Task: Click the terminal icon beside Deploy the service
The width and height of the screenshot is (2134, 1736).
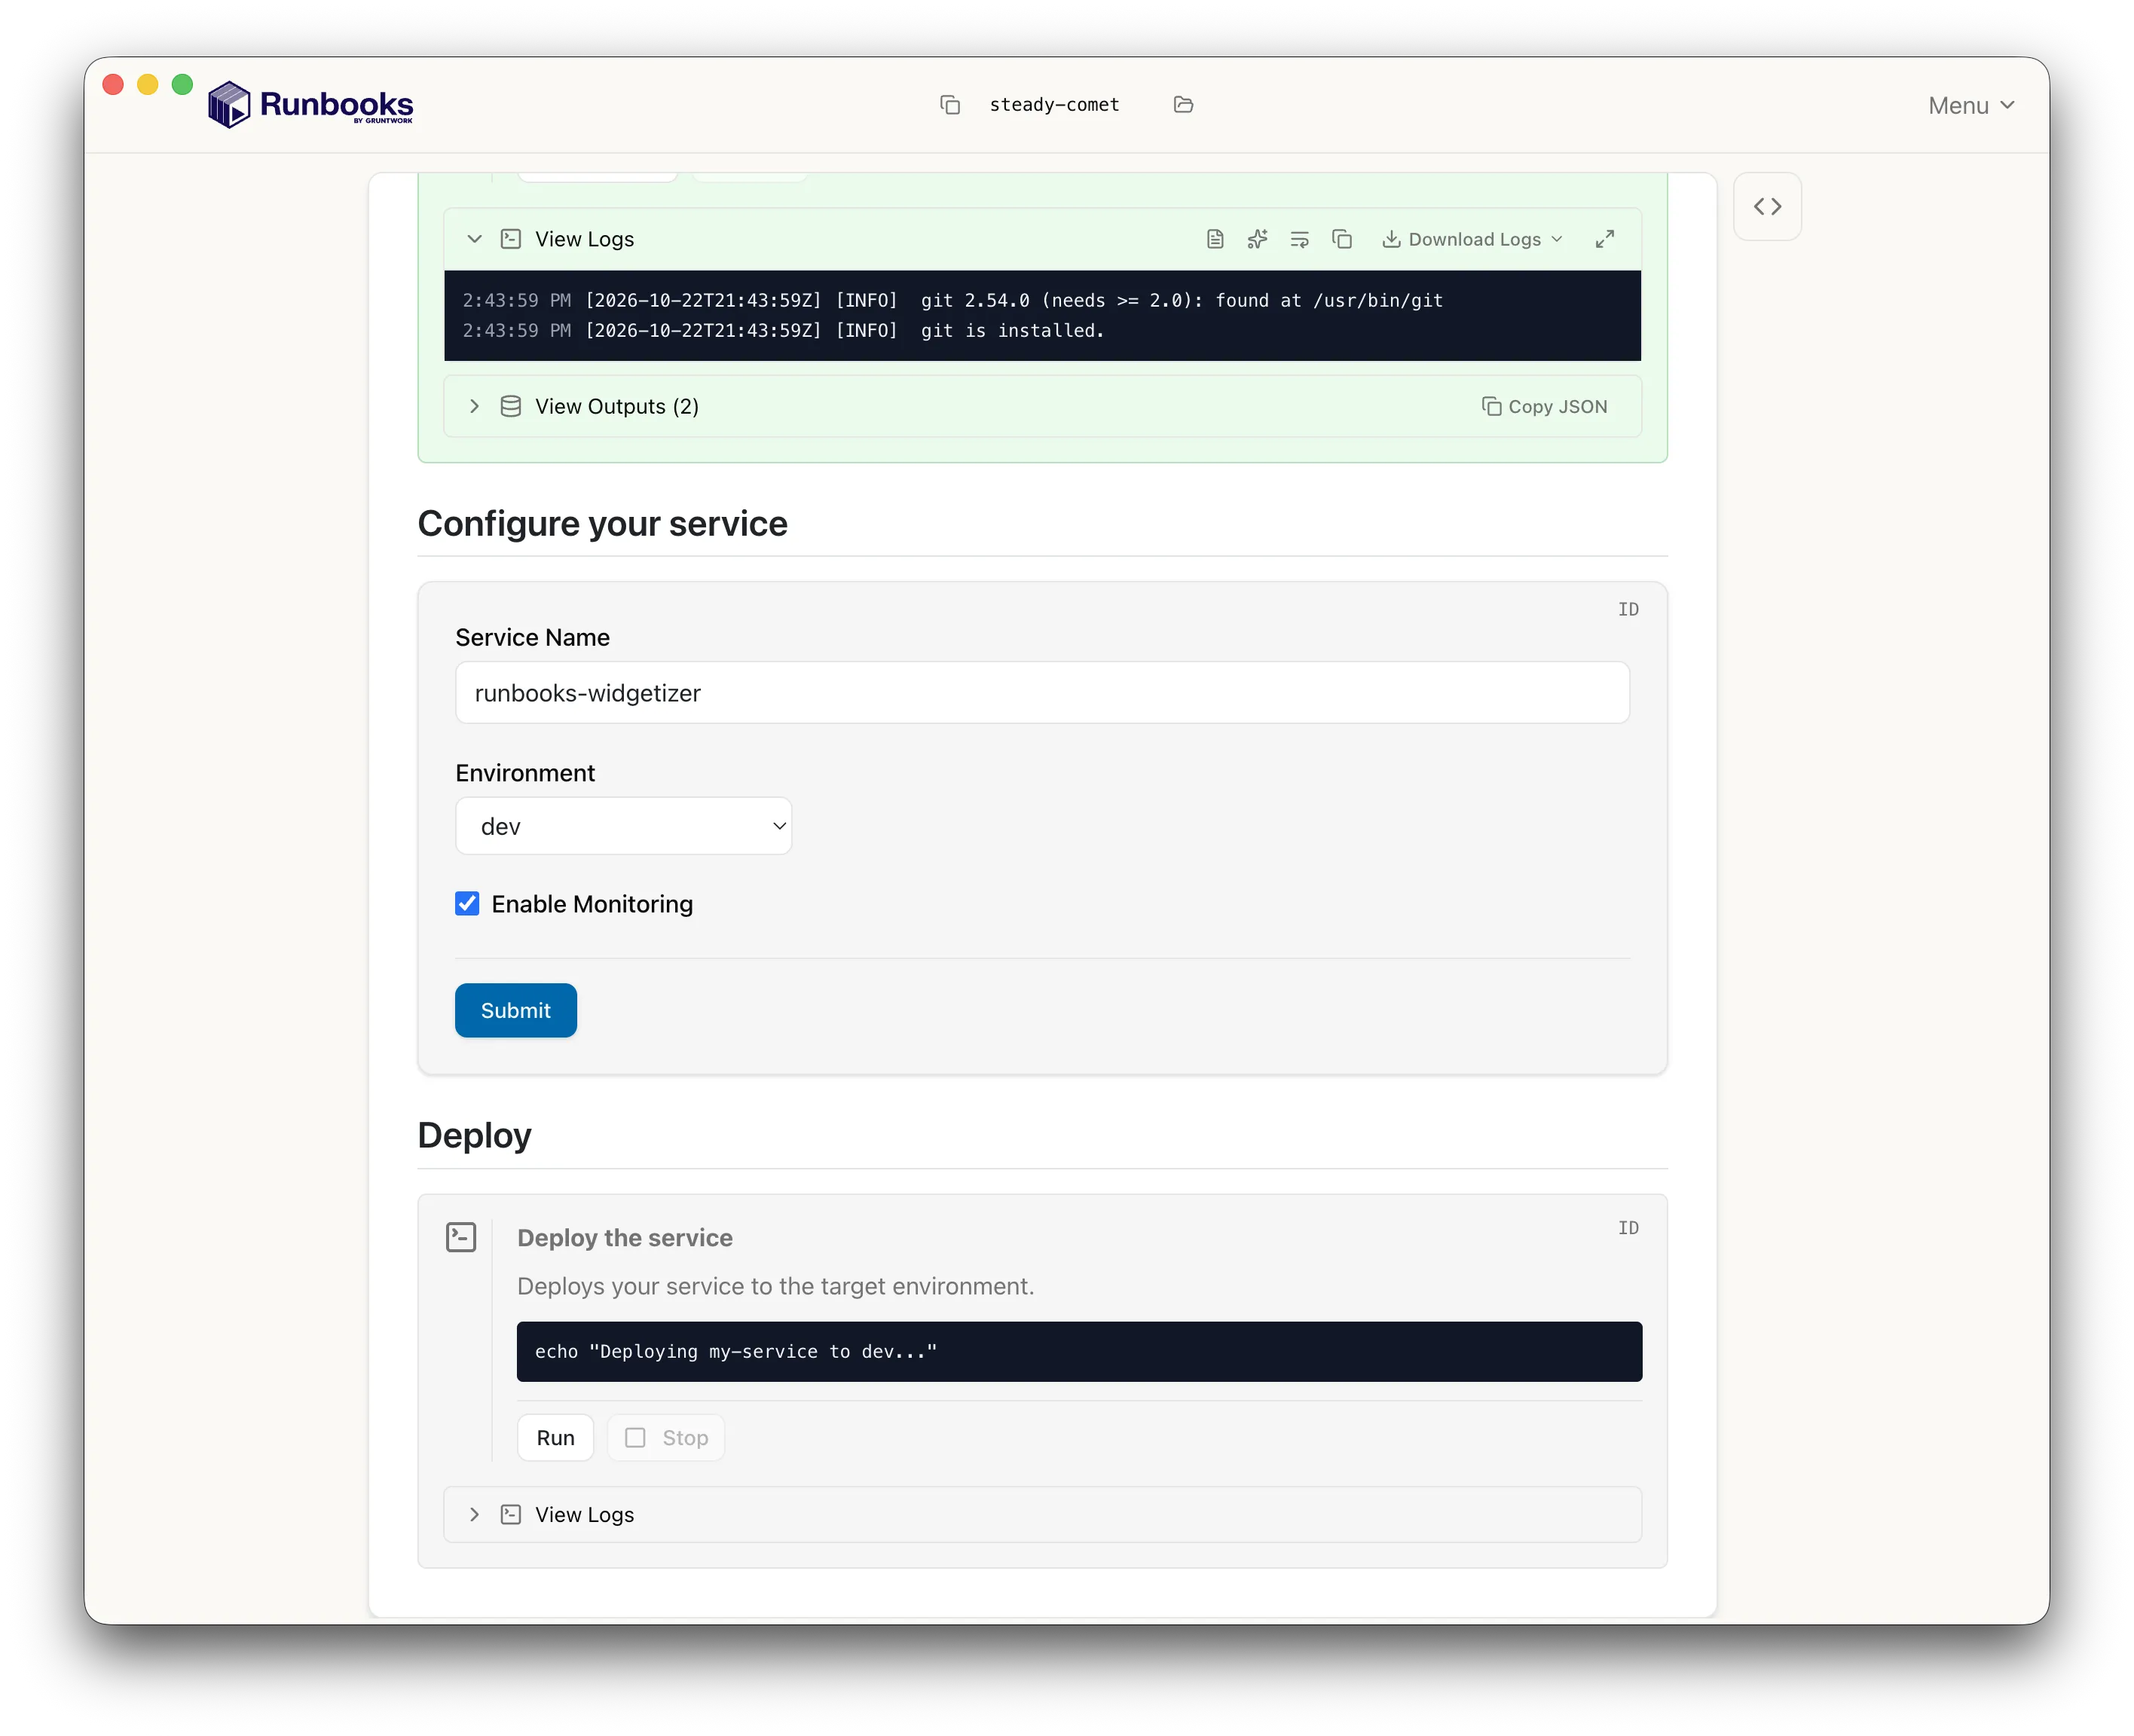Action: pos(461,1237)
